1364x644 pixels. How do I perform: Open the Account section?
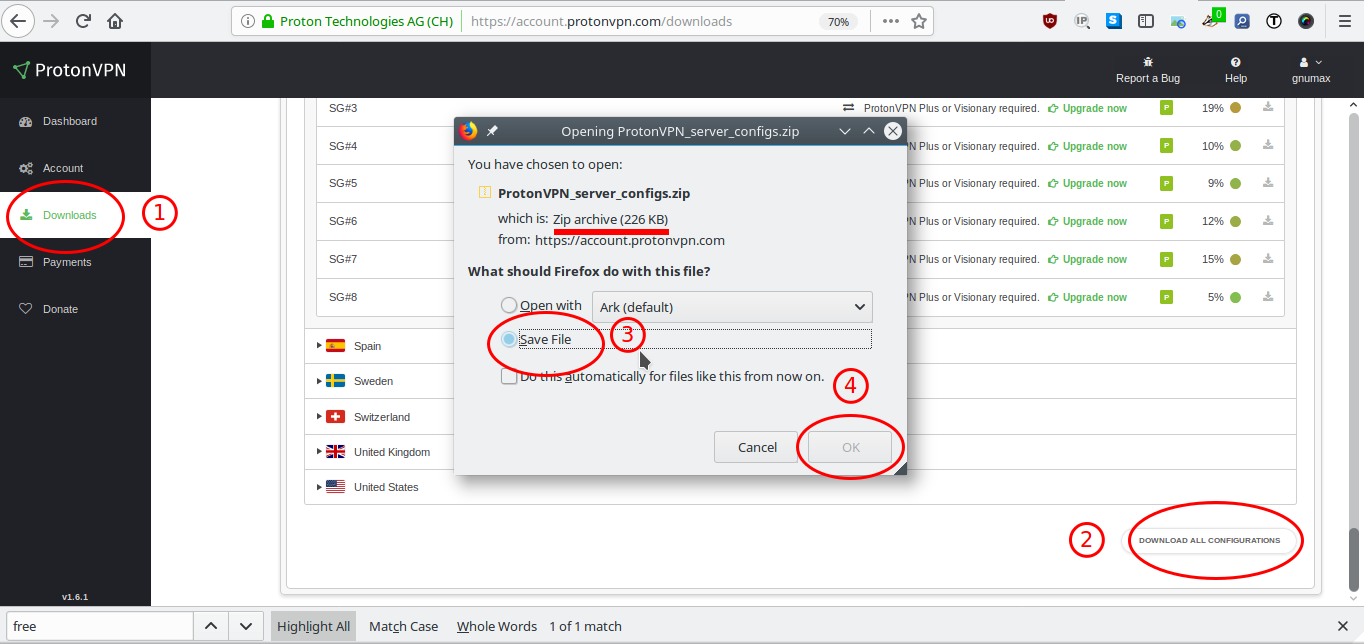(63, 168)
